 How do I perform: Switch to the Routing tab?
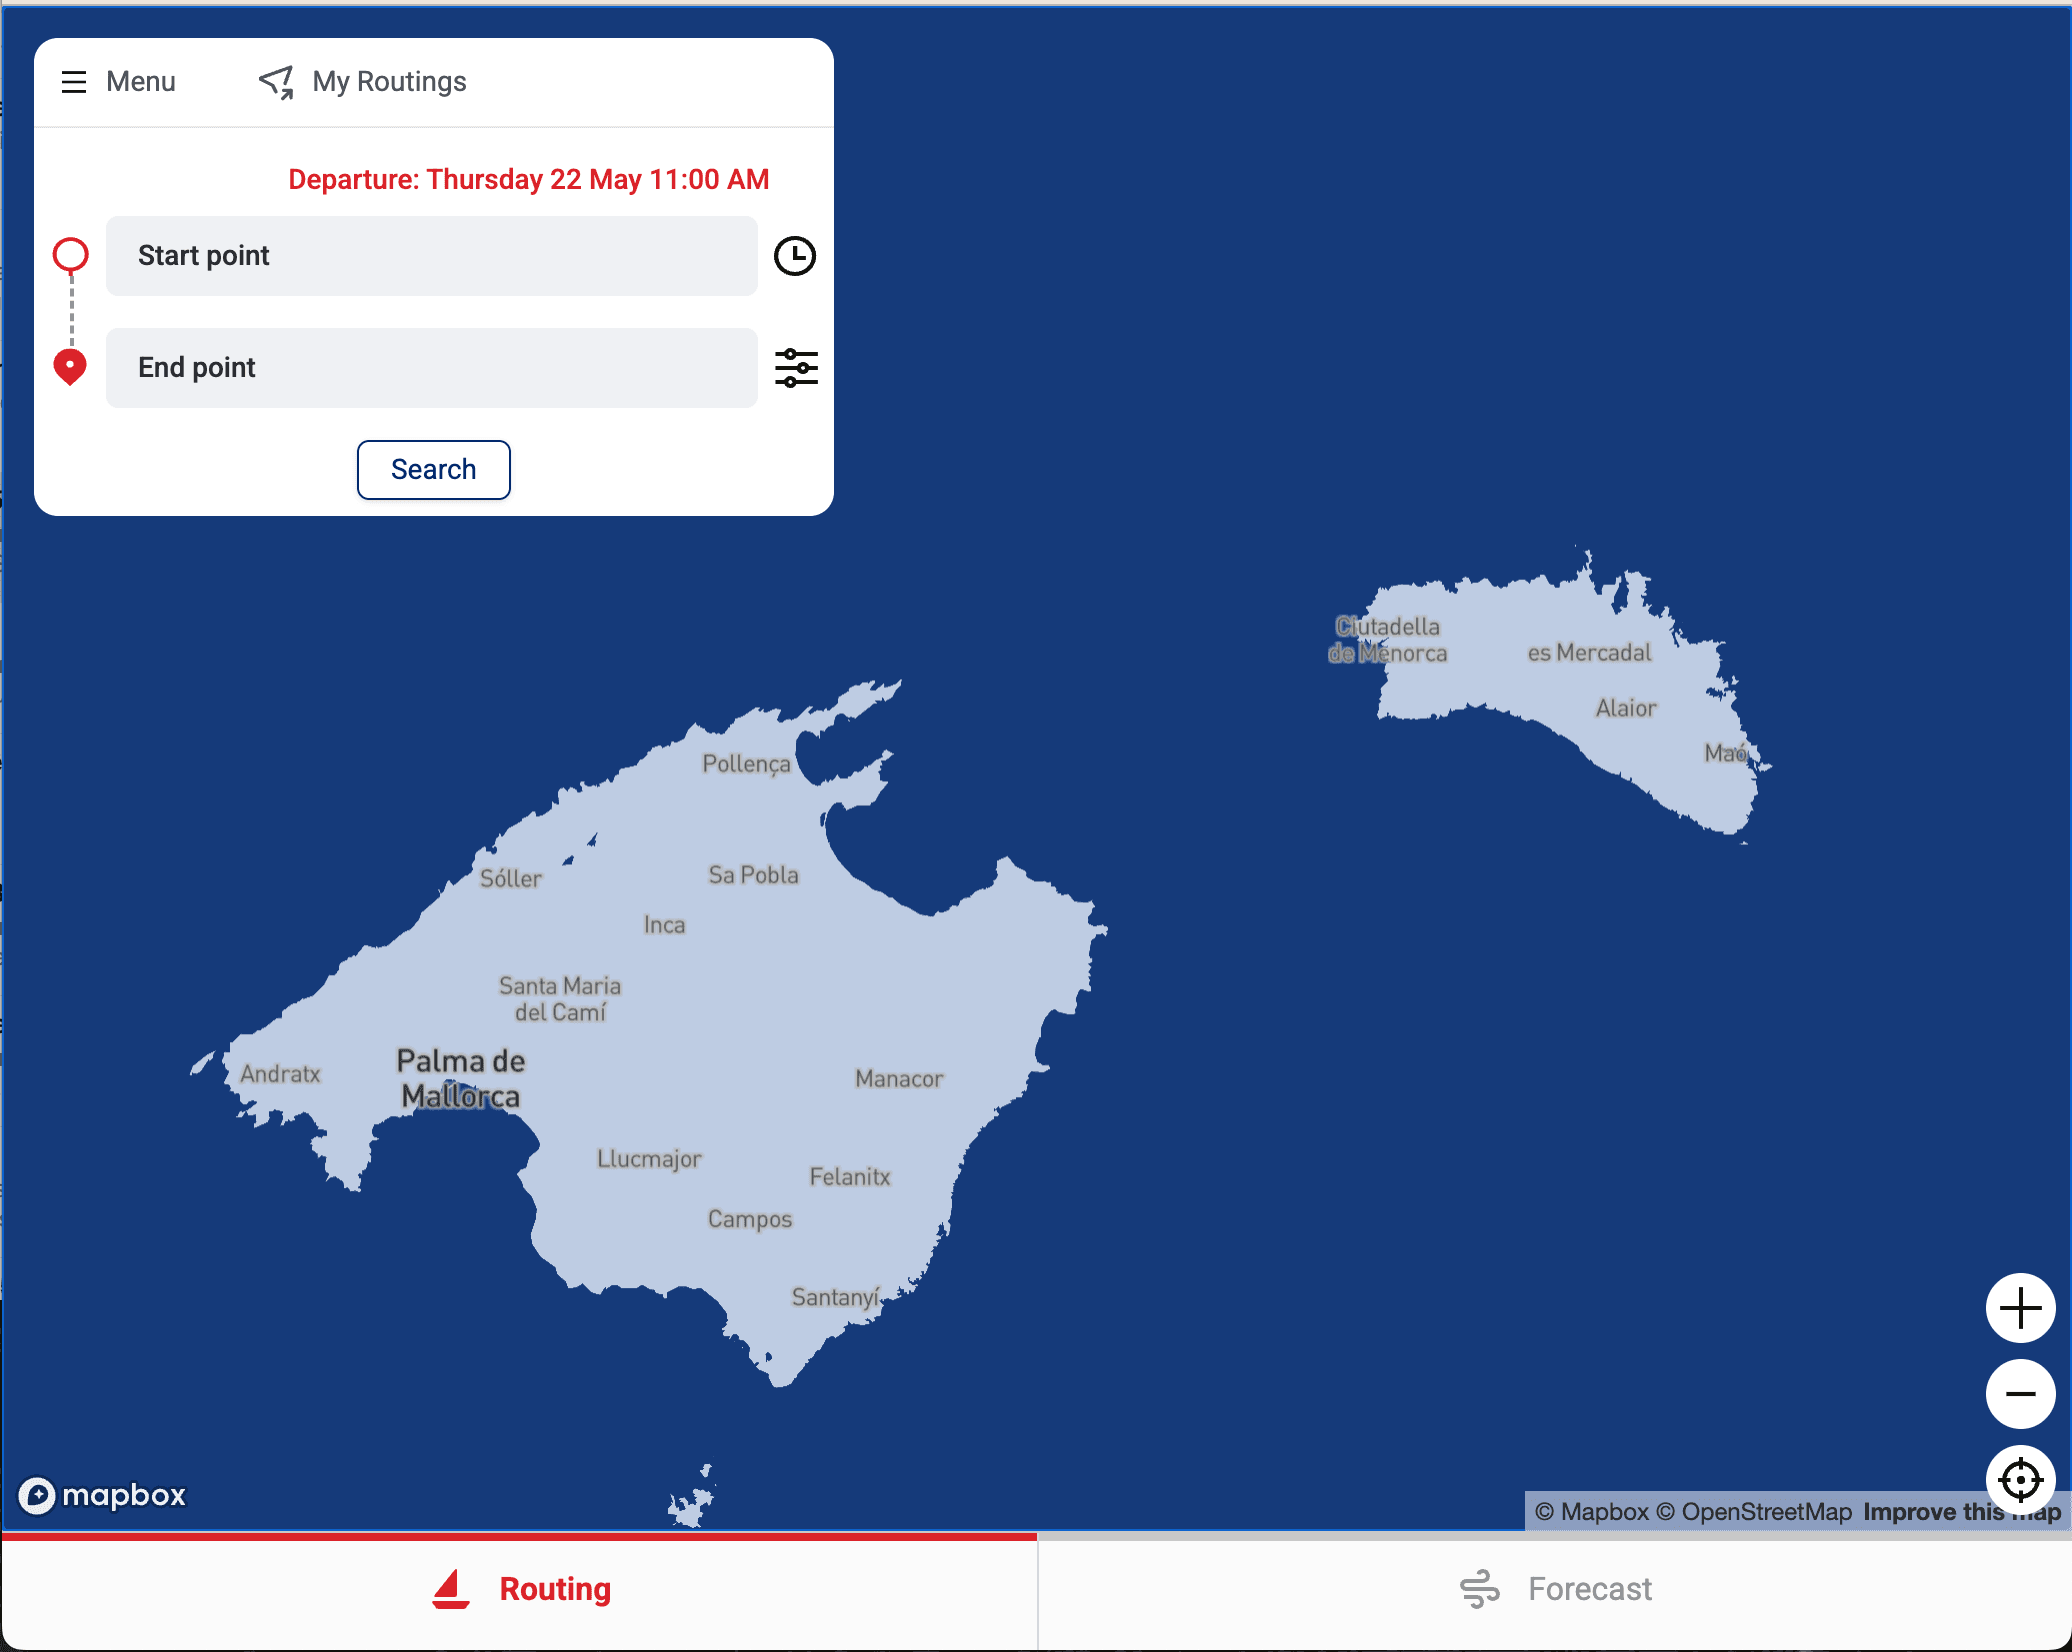520,1590
